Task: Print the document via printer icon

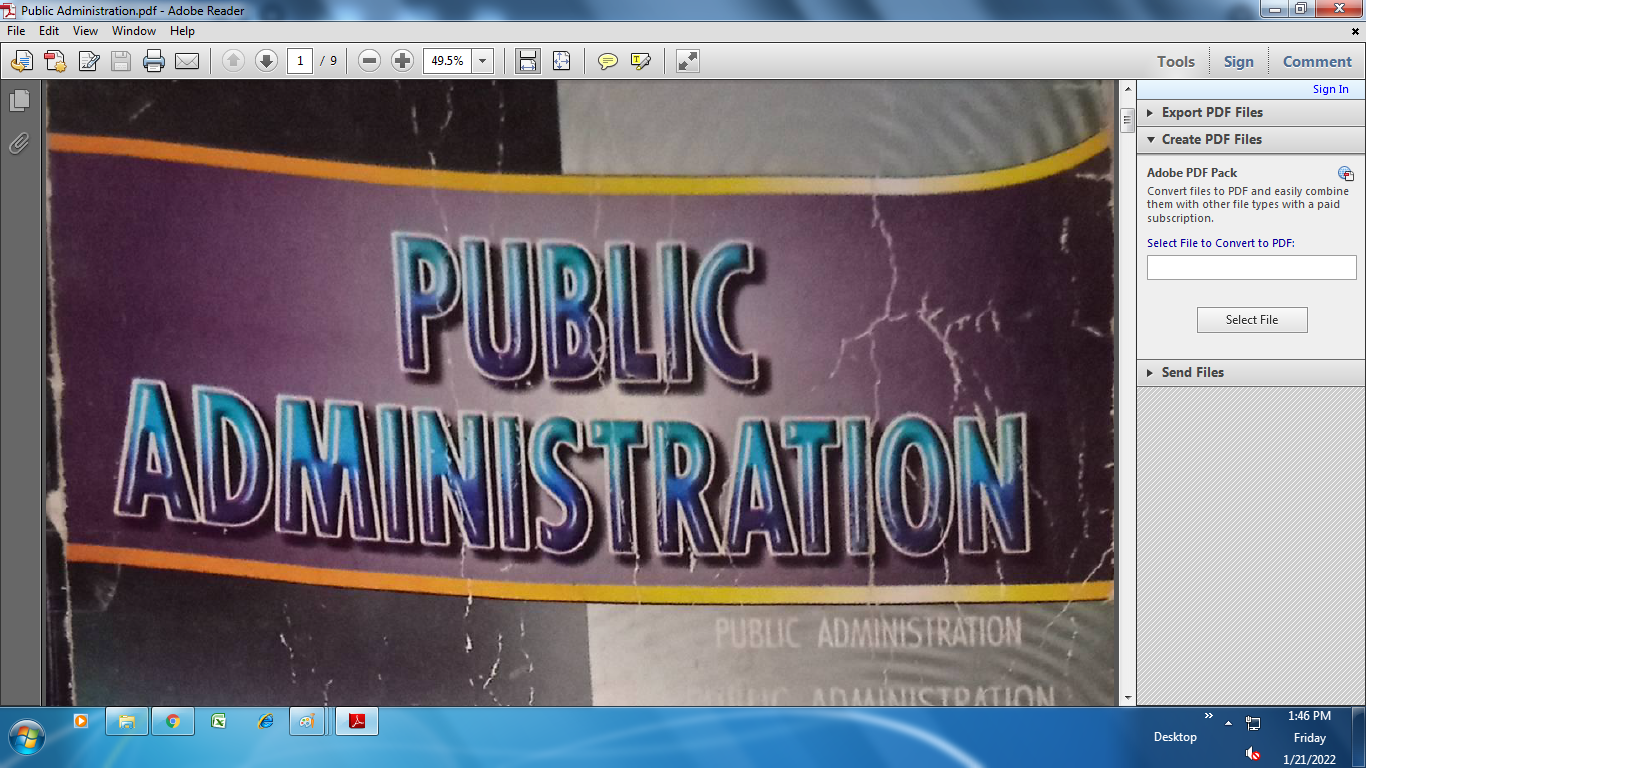Action: click(154, 61)
